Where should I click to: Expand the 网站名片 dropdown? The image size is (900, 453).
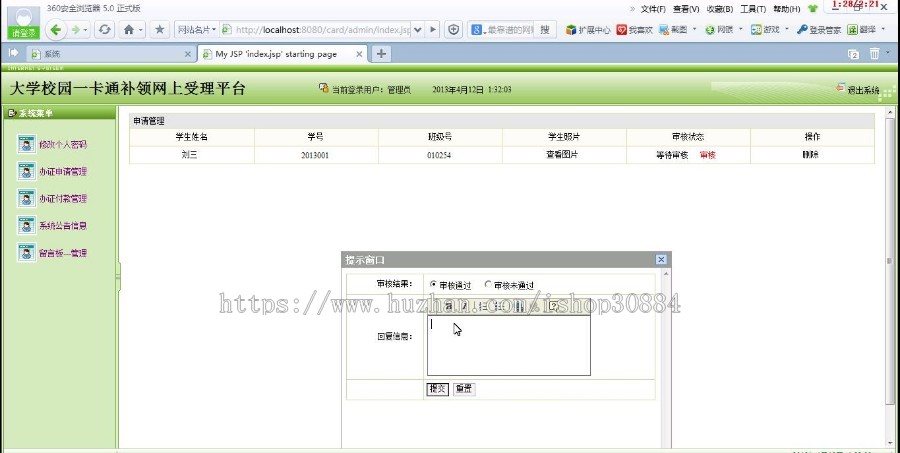click(x=197, y=29)
